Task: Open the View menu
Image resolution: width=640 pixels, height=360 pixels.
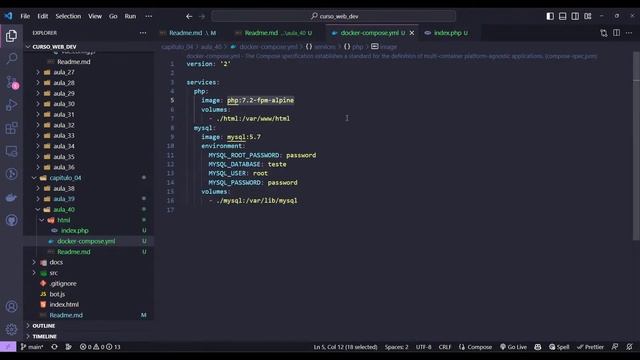Action: (95, 16)
